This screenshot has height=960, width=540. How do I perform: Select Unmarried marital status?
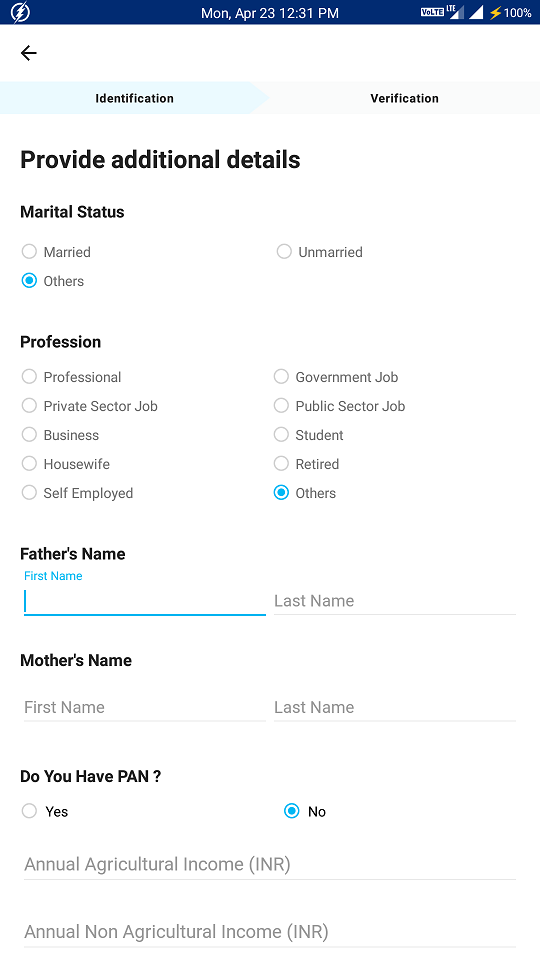click(320, 252)
